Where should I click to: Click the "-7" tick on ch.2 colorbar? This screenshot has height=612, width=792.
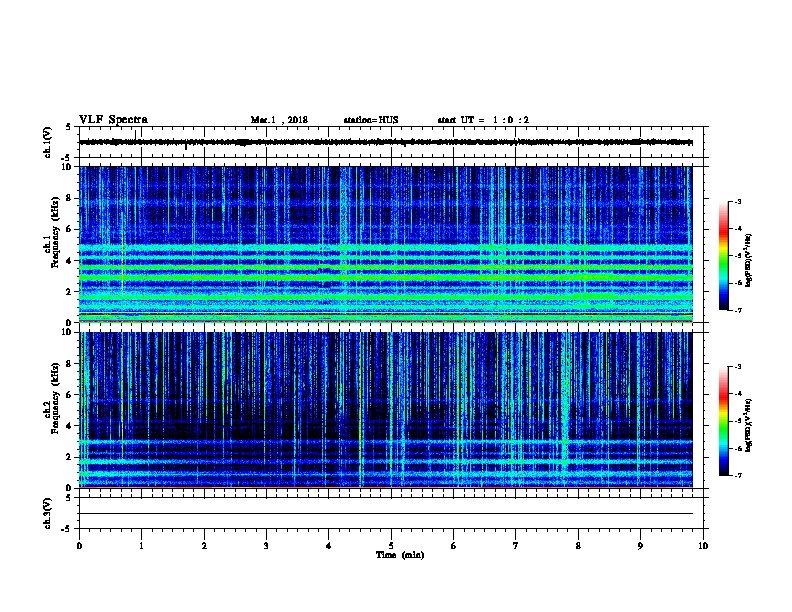click(737, 476)
